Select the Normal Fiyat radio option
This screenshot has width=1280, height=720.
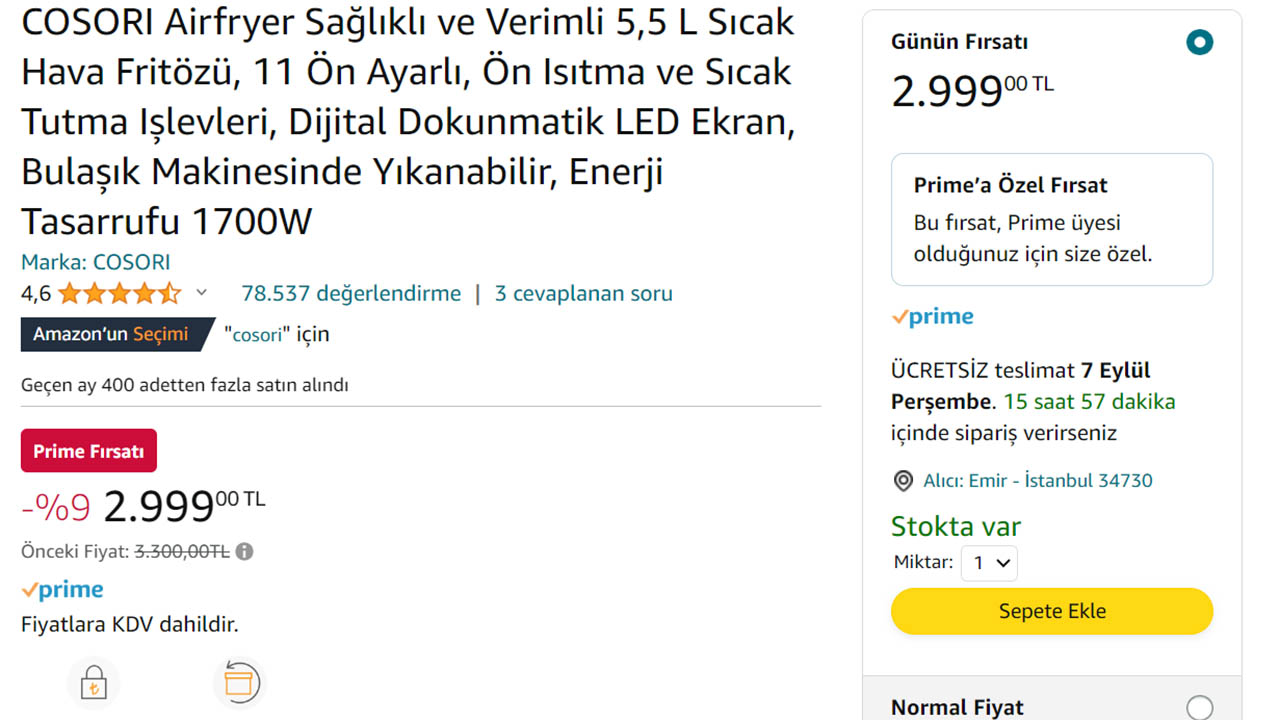1199,708
